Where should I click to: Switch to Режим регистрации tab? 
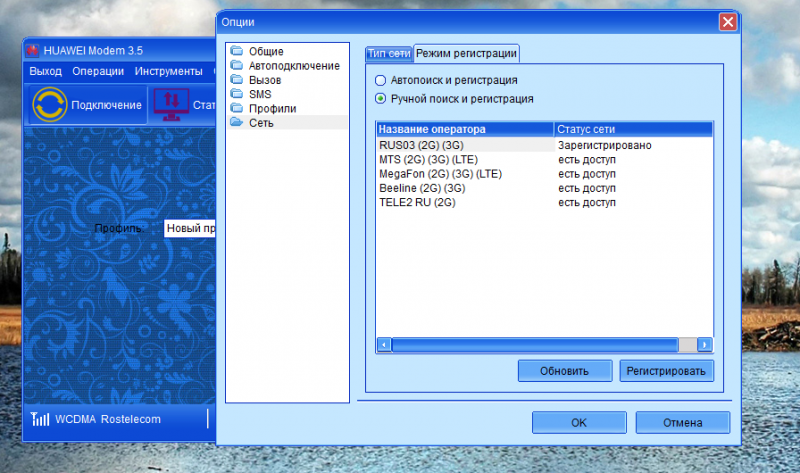pos(466,53)
